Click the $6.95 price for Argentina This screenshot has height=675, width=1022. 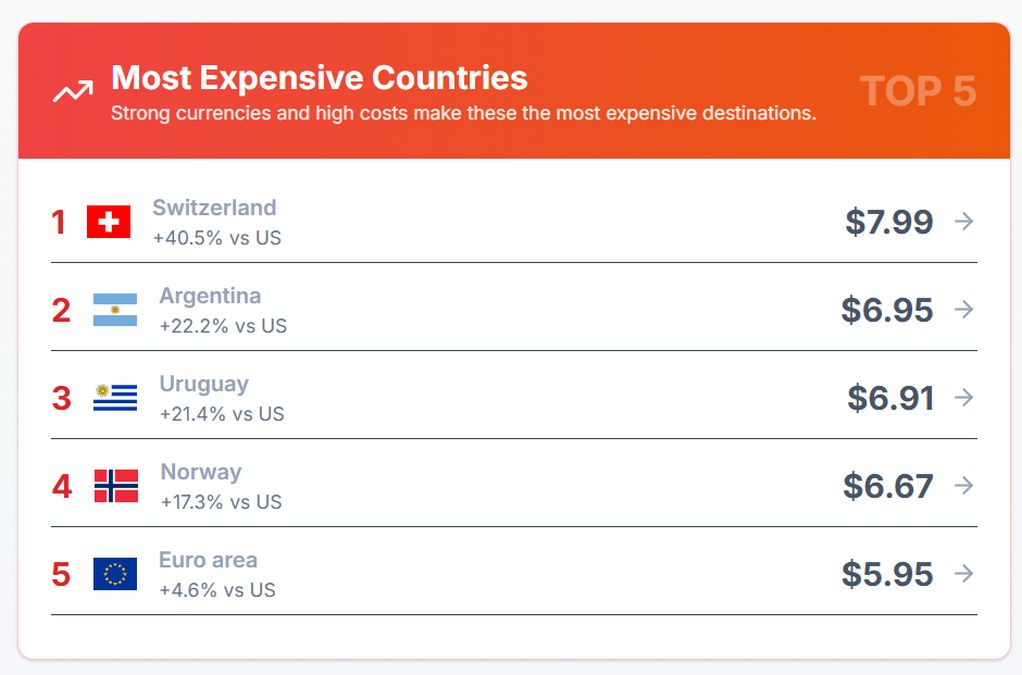[887, 310]
